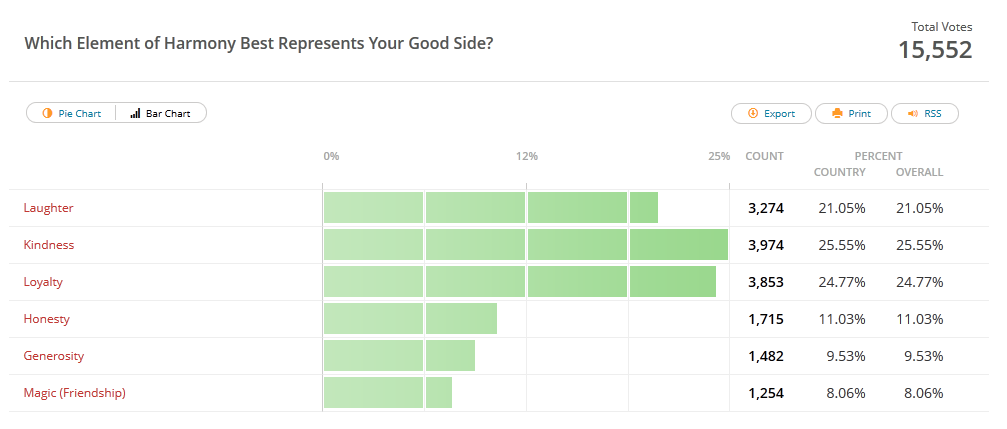Click the bar chart icon
Image resolution: width=1007 pixels, height=429 pixels.
coord(135,114)
